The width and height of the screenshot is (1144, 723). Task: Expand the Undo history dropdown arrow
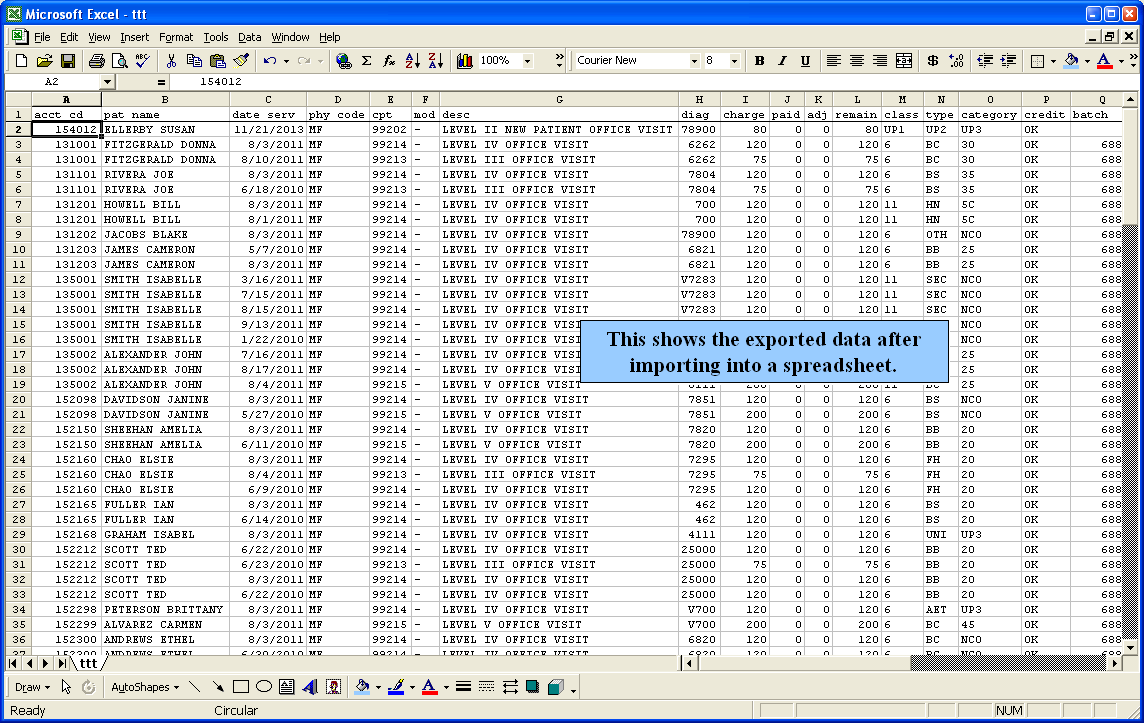click(x=286, y=61)
